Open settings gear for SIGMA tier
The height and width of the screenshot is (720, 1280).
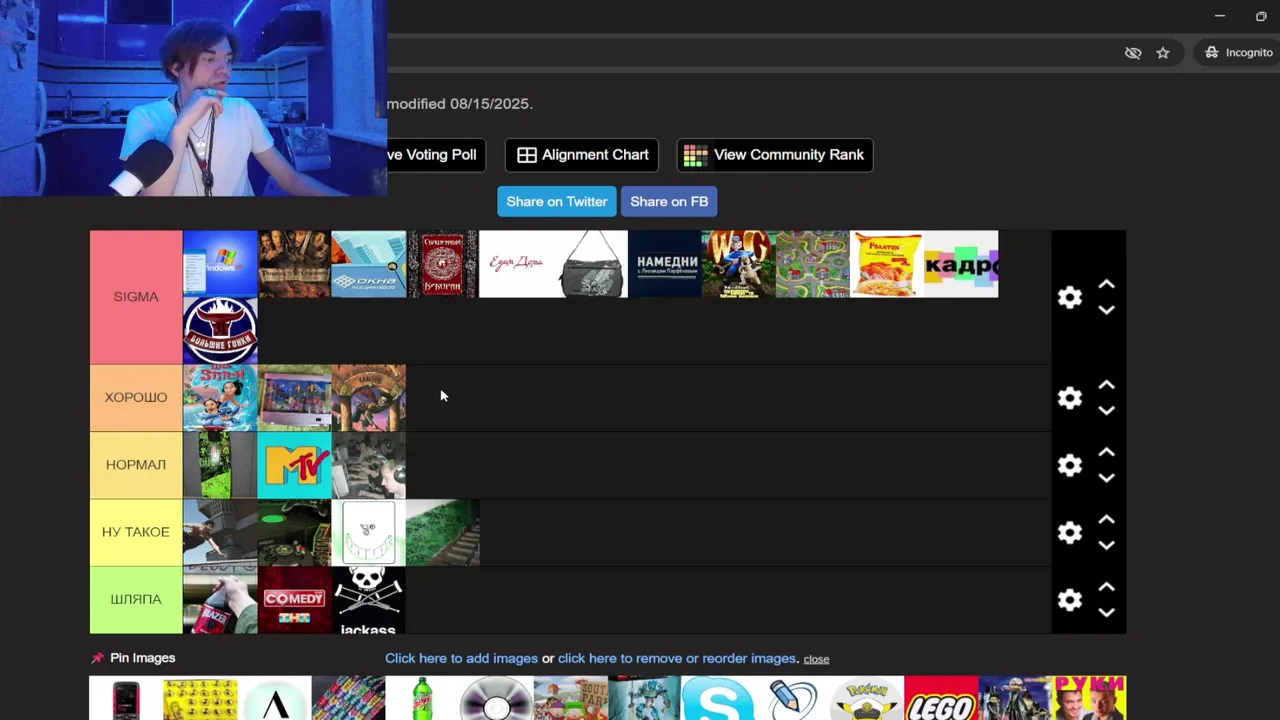tap(1070, 297)
